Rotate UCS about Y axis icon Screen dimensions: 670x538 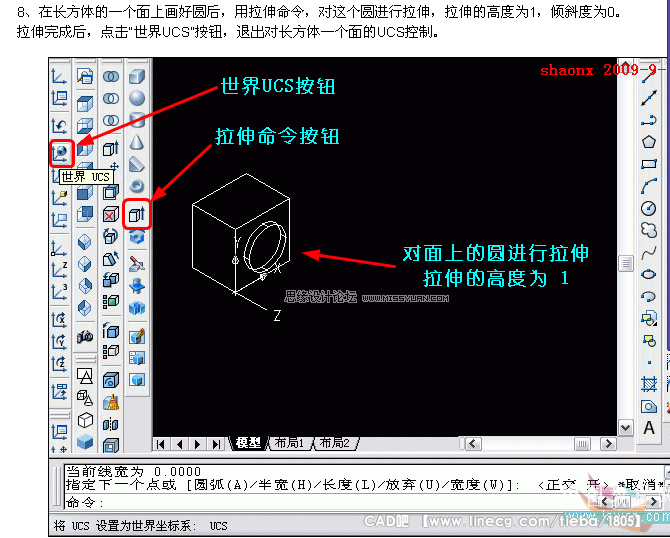tap(59, 342)
